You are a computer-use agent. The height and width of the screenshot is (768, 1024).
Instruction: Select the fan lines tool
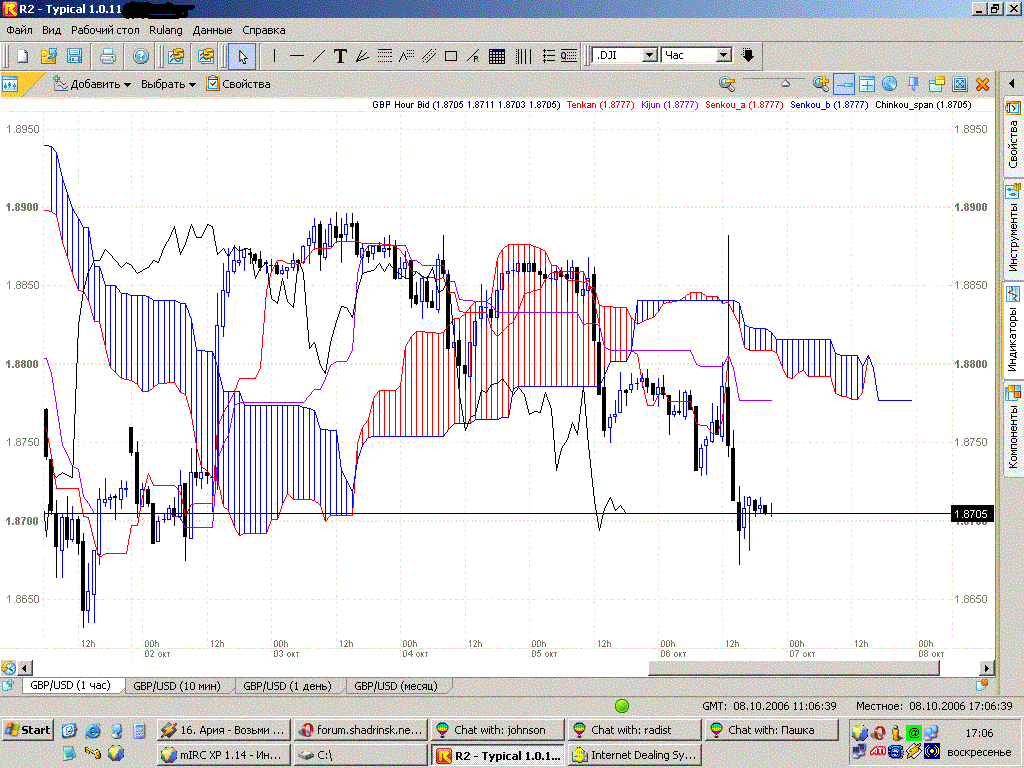(362, 56)
